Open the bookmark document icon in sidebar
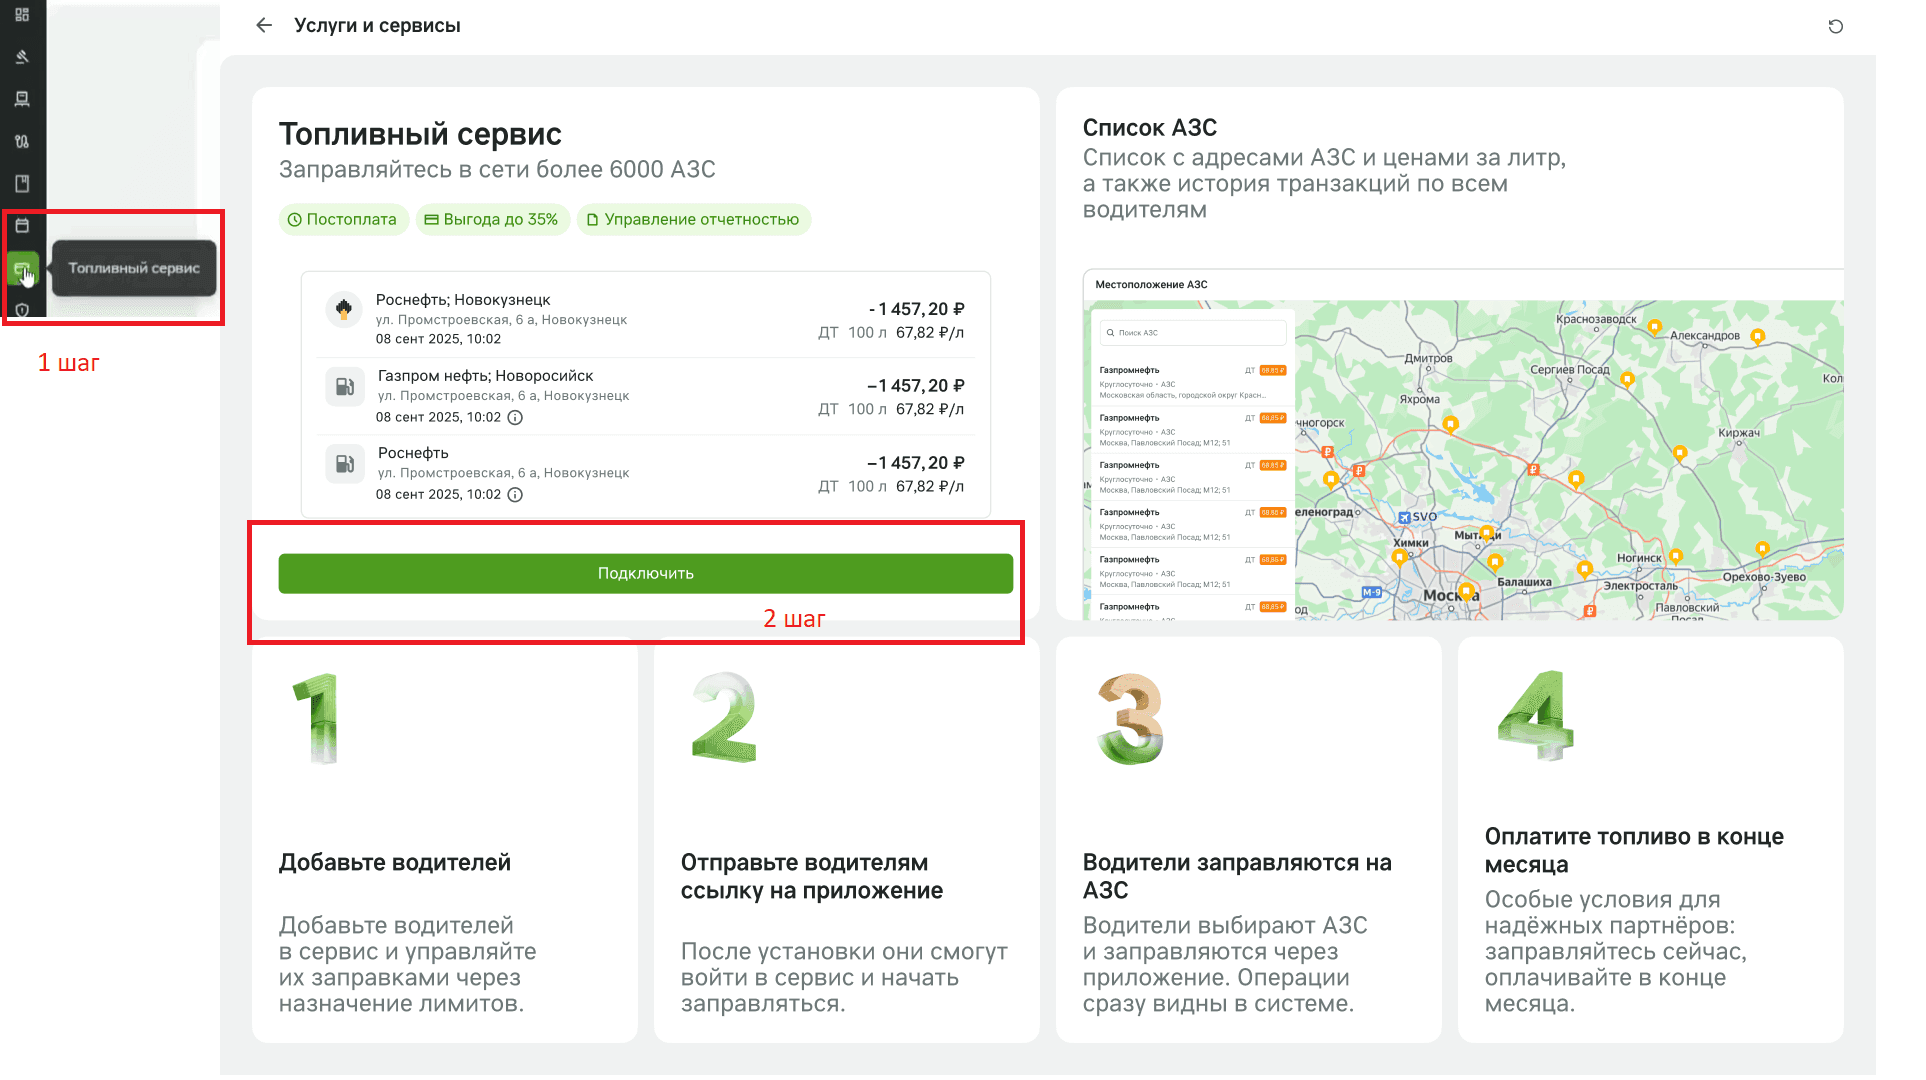Image resolution: width=1926 pixels, height=1080 pixels. pyautogui.click(x=22, y=183)
